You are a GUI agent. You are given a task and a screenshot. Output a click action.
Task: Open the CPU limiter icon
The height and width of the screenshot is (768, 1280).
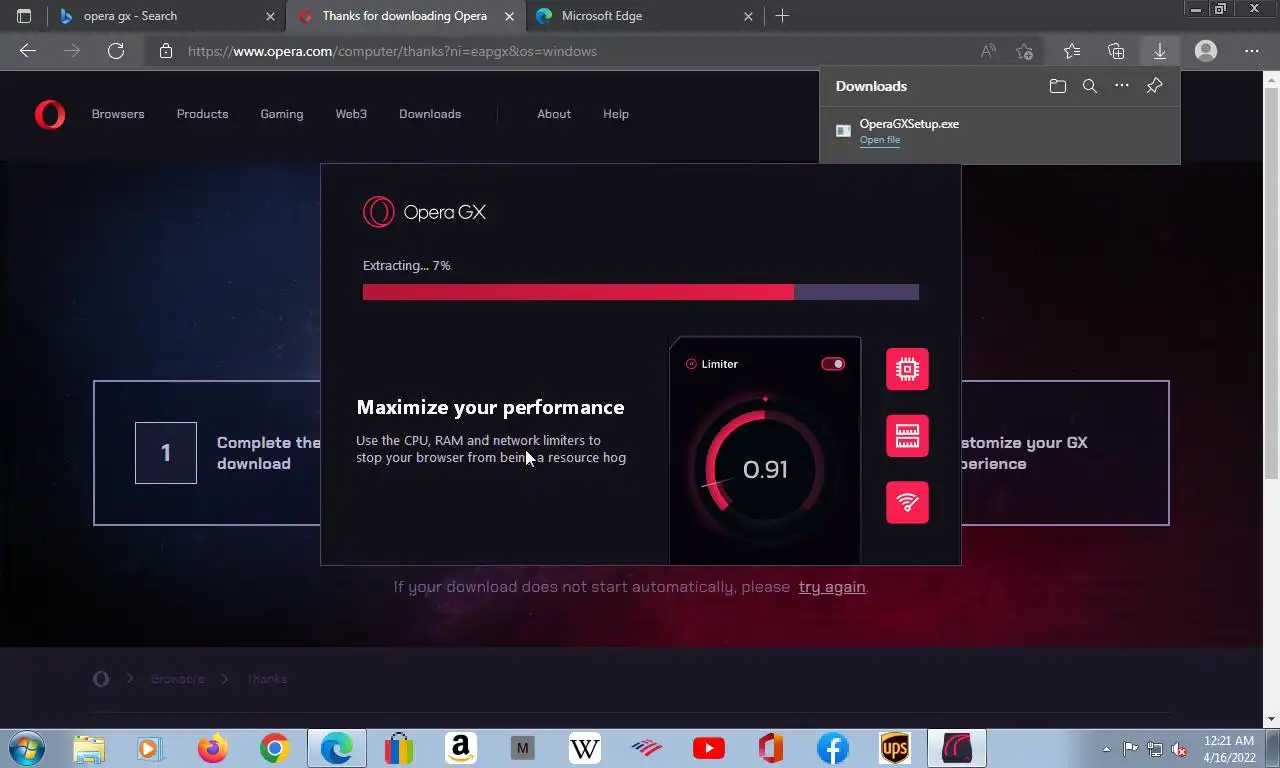point(907,369)
